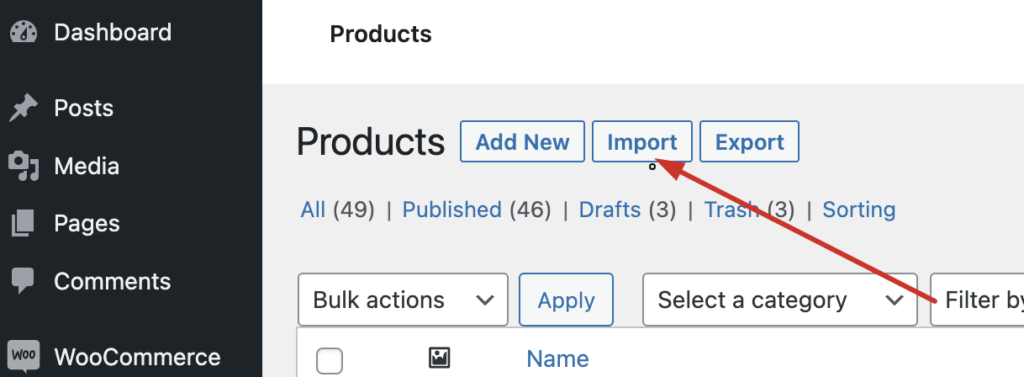Click the Import products button
Image resolution: width=1024 pixels, height=377 pixels.
tap(642, 142)
